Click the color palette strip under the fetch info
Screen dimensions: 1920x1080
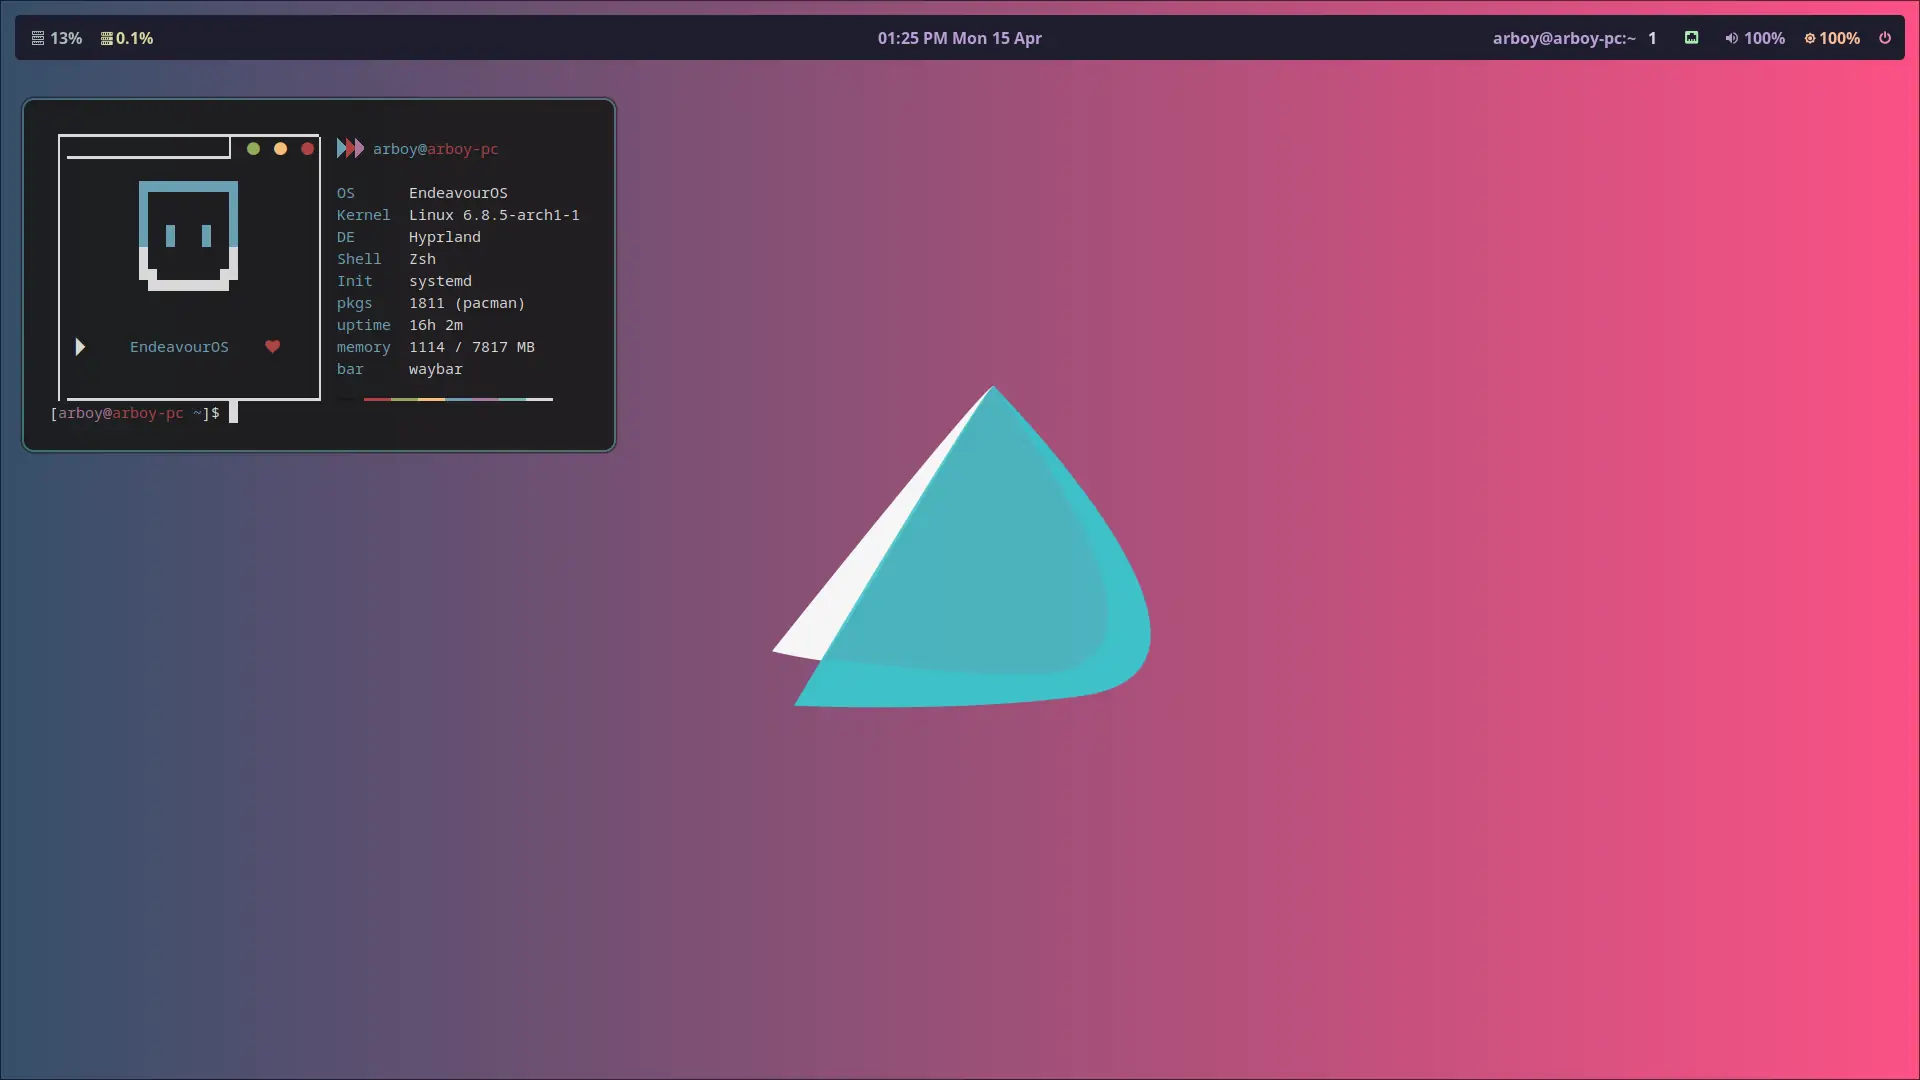coord(457,399)
